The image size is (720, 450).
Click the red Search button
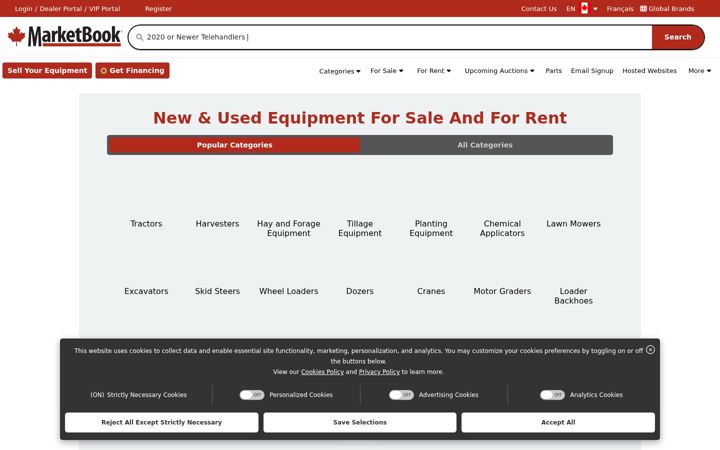[x=678, y=37]
